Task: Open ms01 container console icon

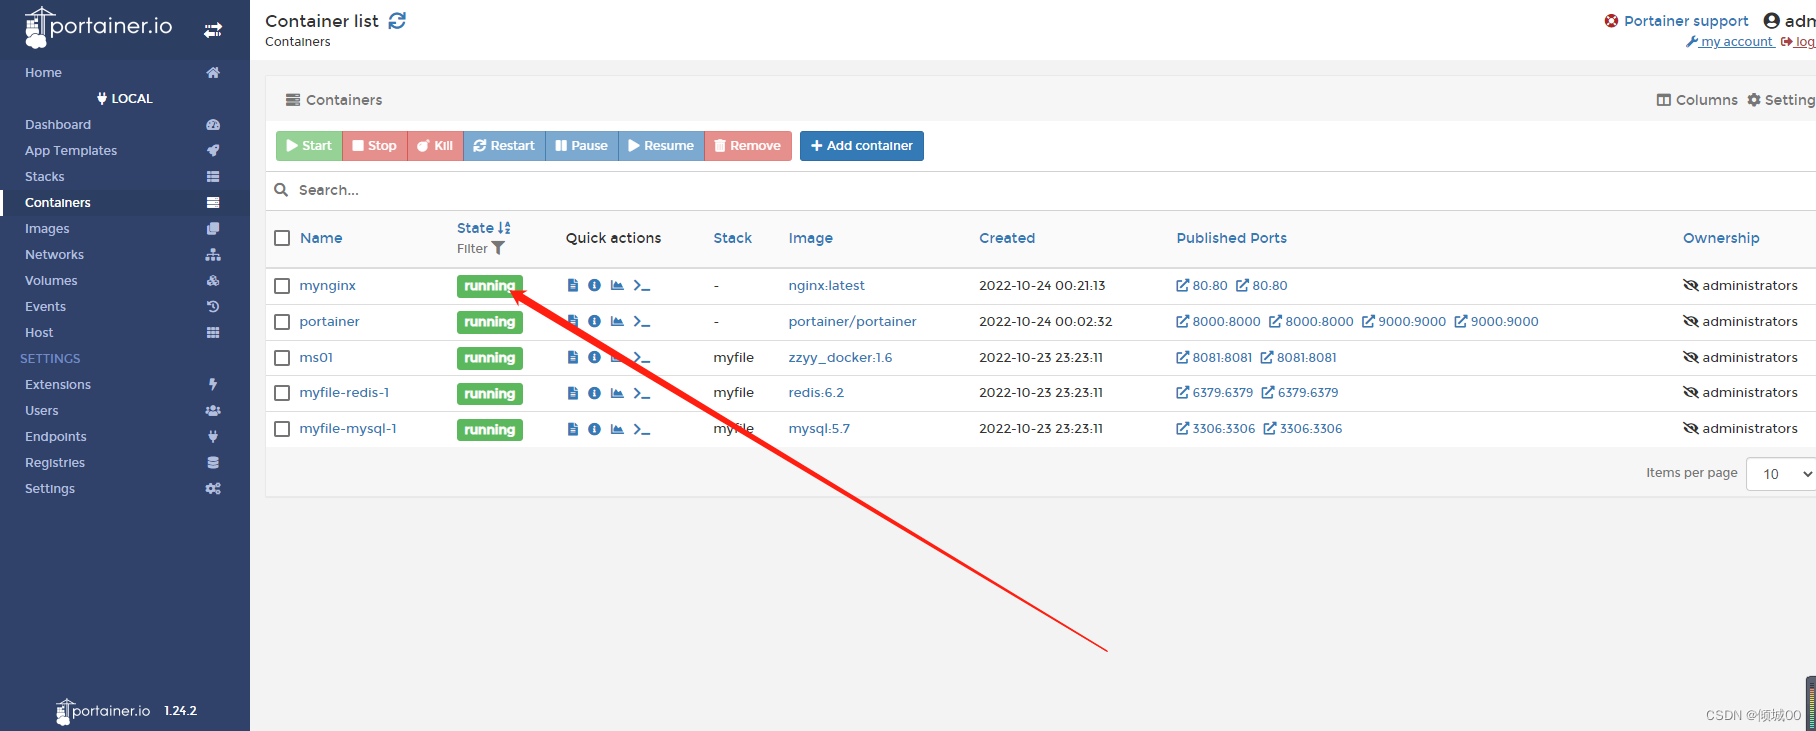Action: [x=642, y=358]
